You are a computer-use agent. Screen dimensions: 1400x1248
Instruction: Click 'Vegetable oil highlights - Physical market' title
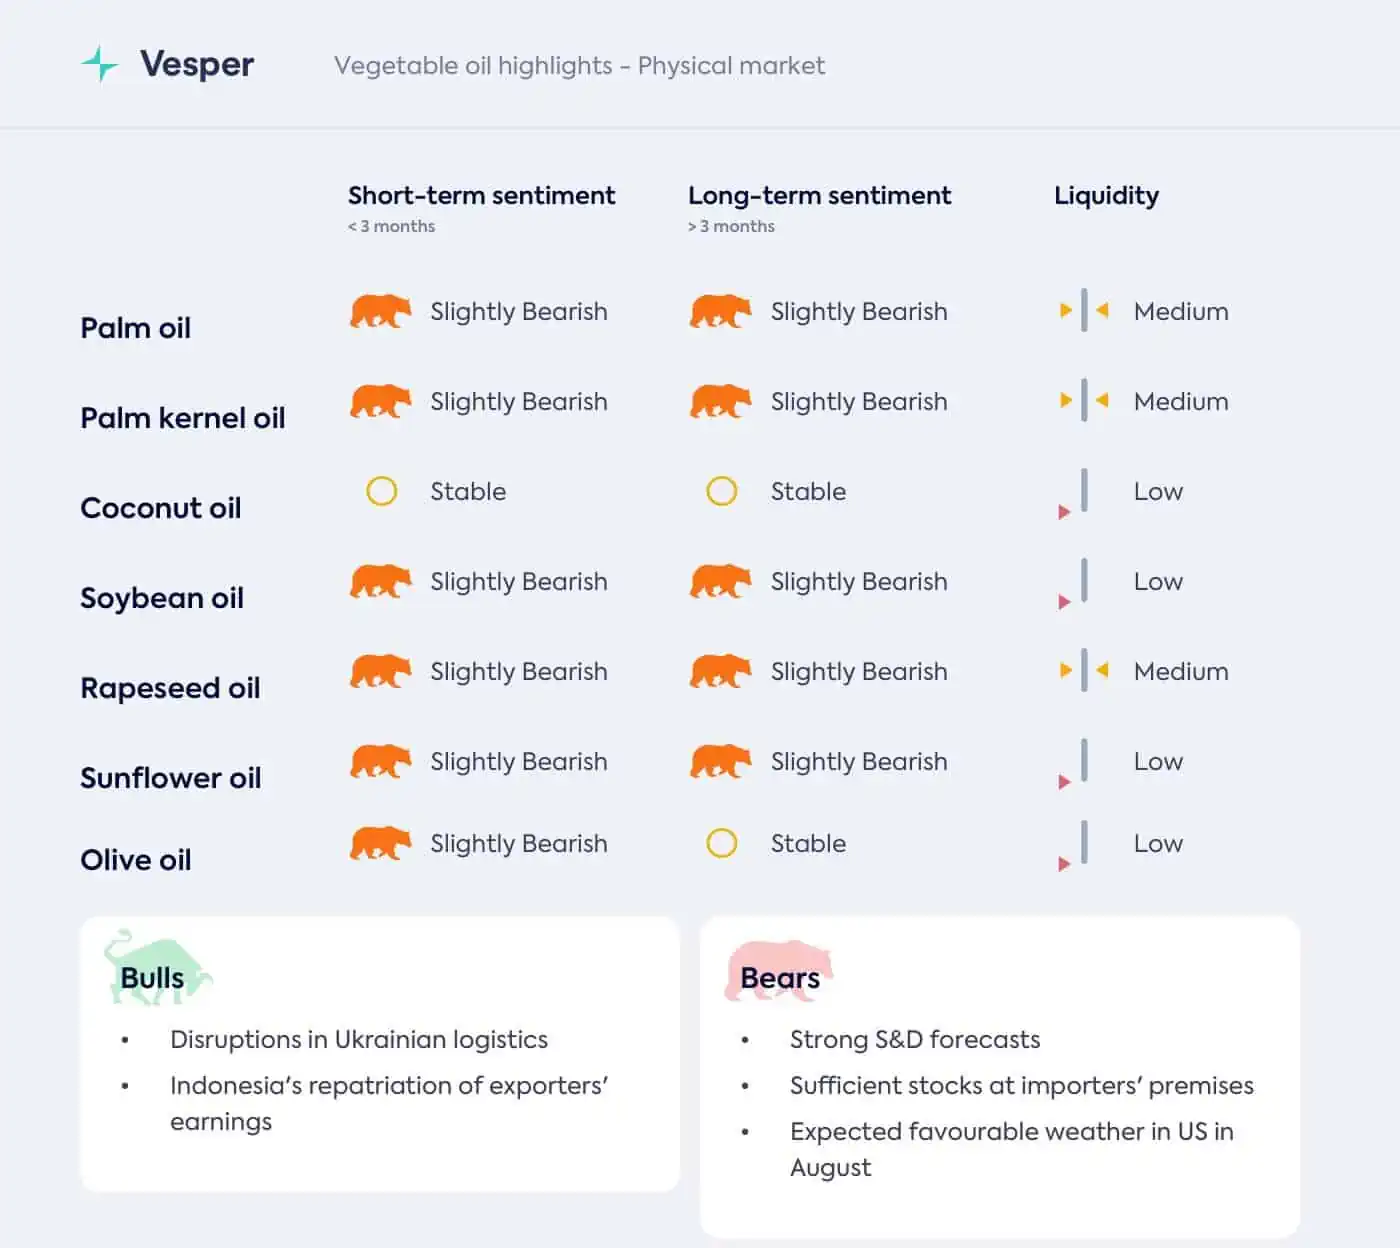point(580,66)
